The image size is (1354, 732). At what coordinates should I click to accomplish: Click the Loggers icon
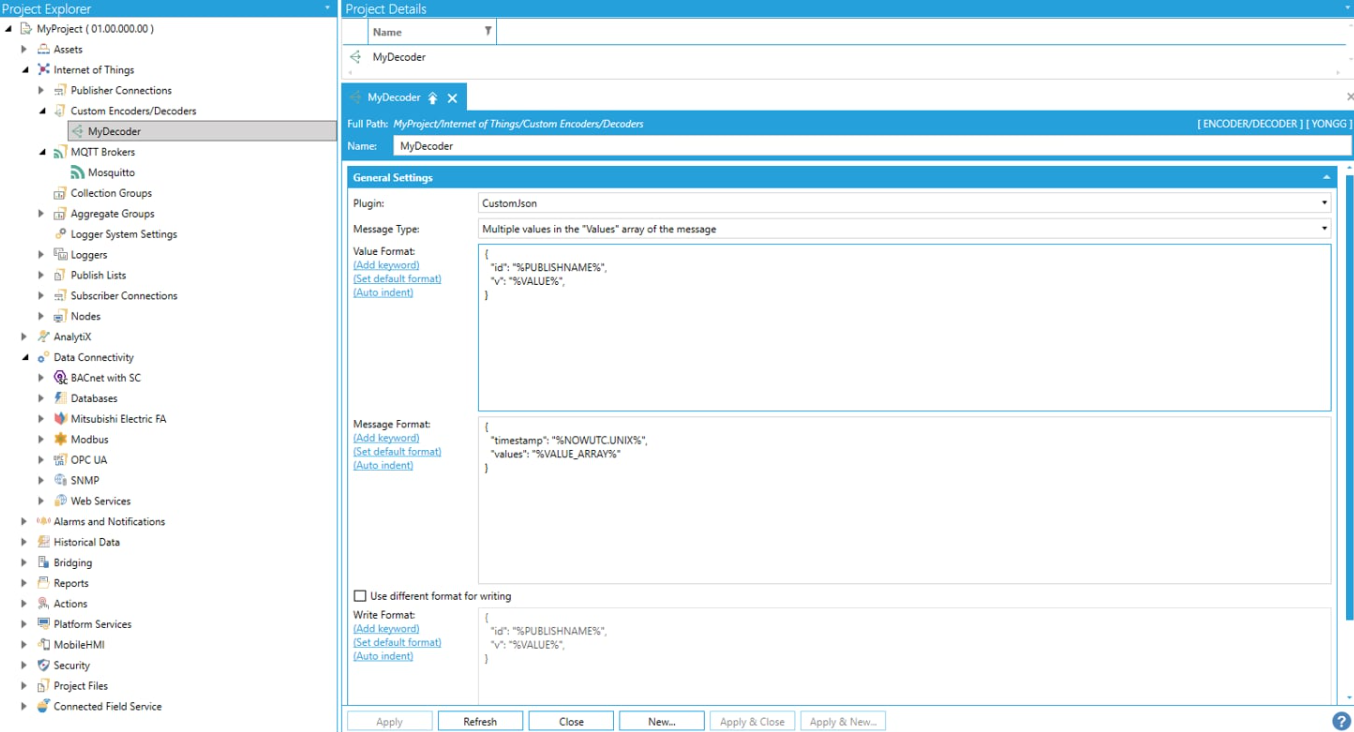[x=60, y=255]
